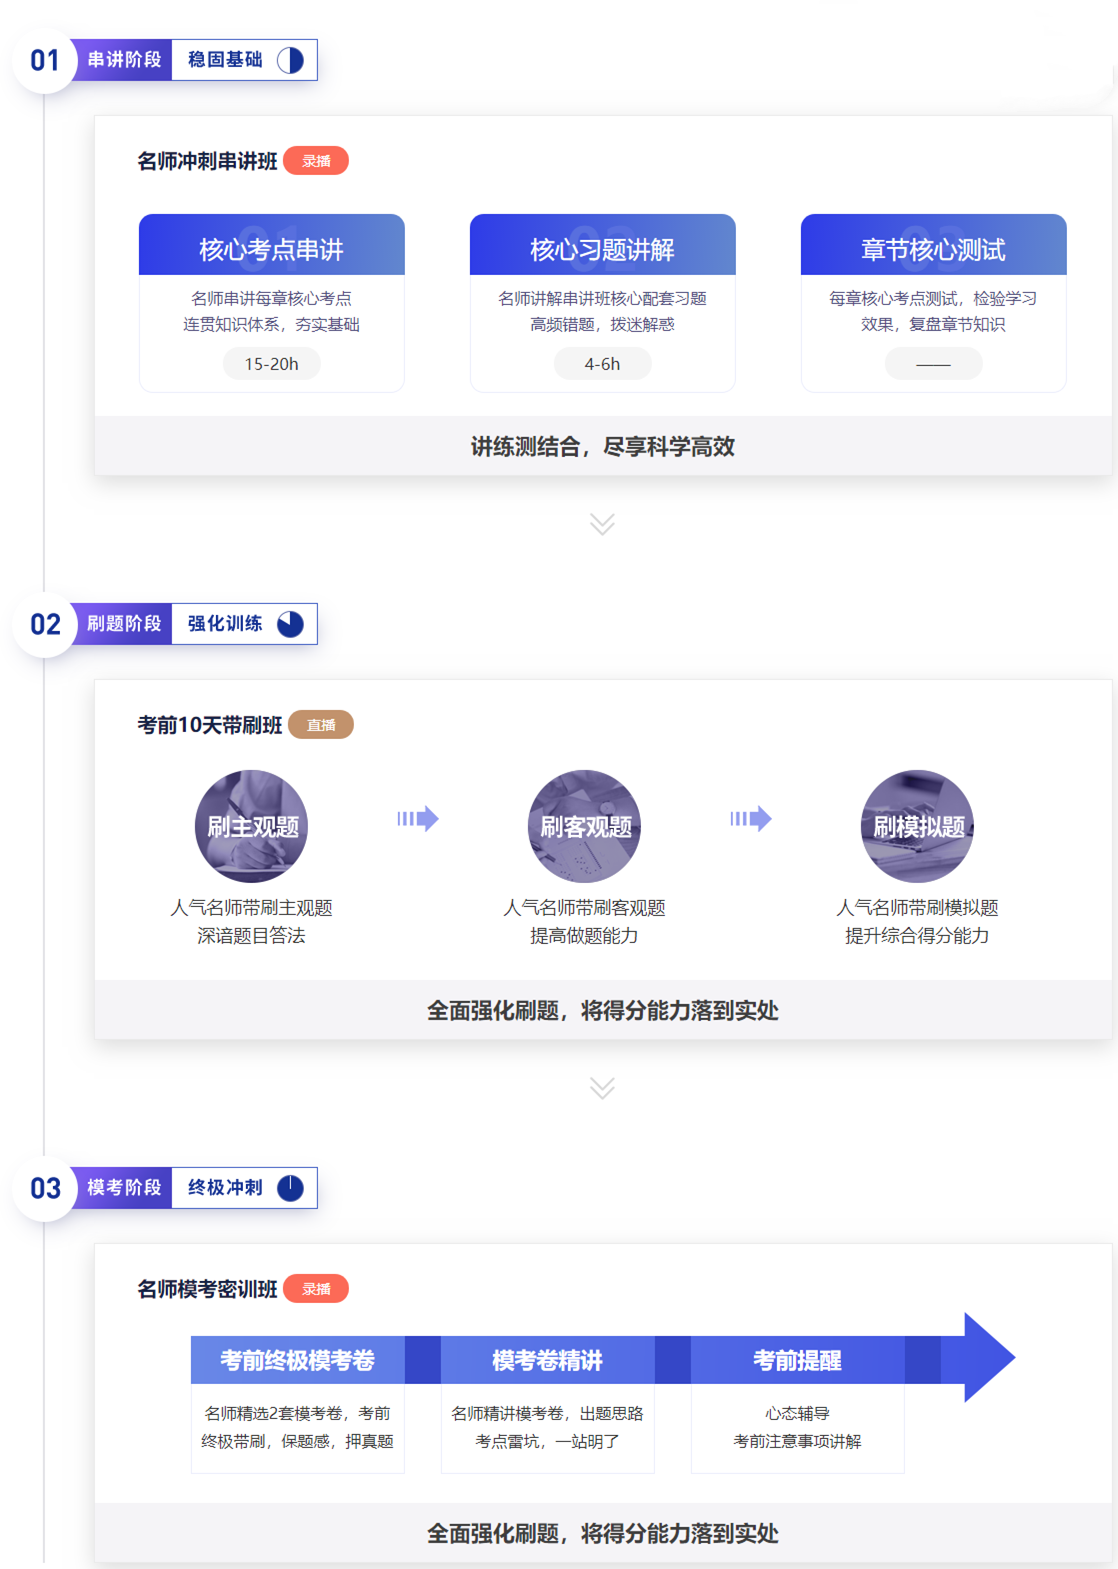Click arrow between 刷客观题 and 刷模拟题
The image size is (1118, 1569).
tap(751, 819)
